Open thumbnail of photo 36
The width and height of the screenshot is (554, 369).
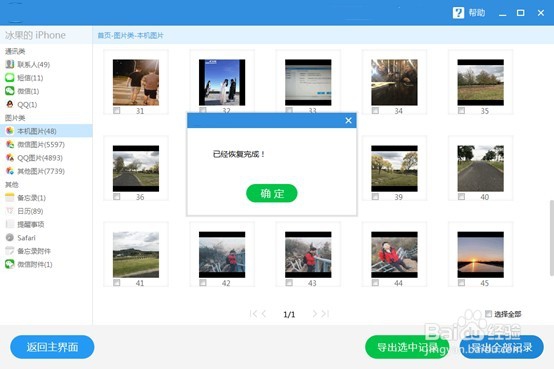[x=136, y=169]
